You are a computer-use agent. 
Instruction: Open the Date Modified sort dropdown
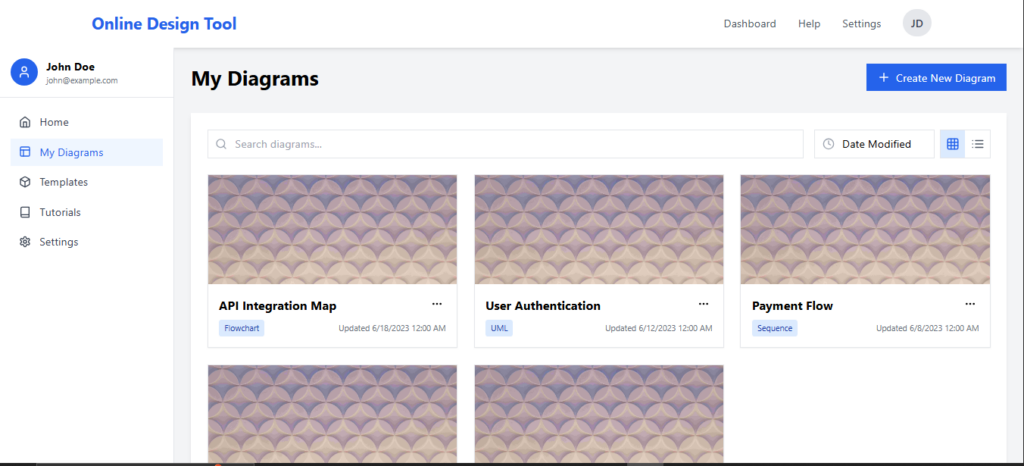(874, 144)
